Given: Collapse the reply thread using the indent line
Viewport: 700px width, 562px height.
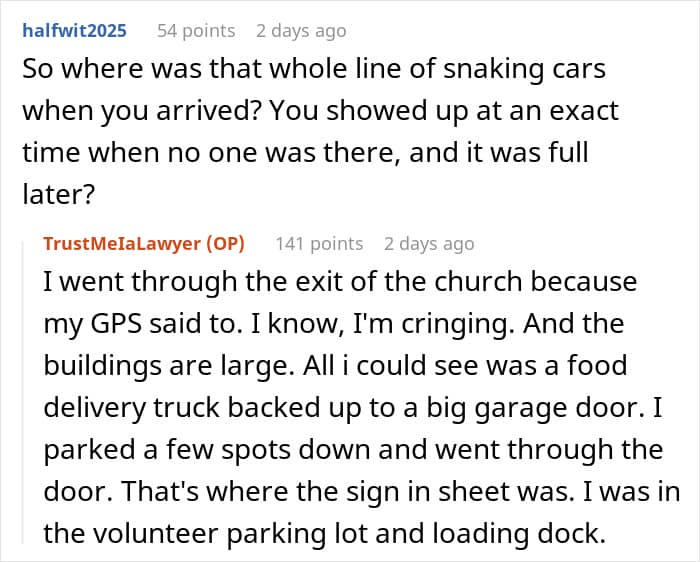Looking at the screenshot, I should click(x=24, y=391).
